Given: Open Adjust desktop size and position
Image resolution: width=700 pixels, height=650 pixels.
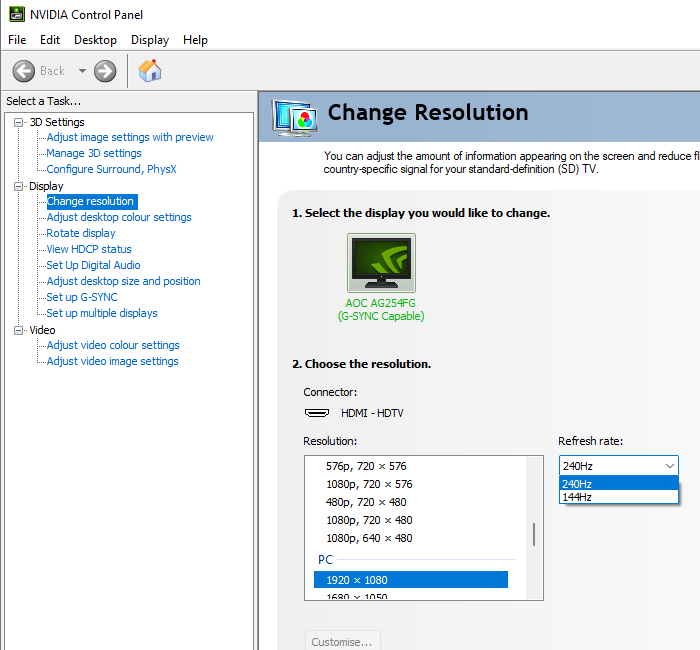Looking at the screenshot, I should click(x=123, y=281).
